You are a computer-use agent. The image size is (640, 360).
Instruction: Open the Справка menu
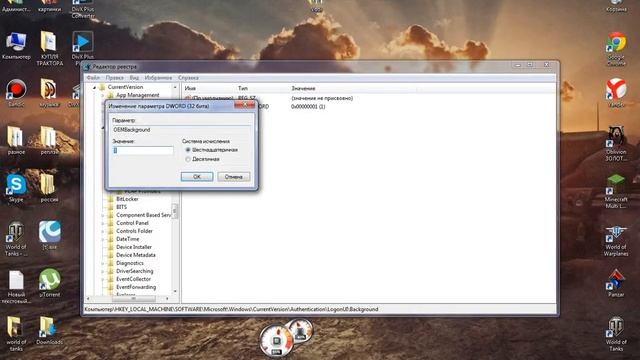tap(188, 78)
